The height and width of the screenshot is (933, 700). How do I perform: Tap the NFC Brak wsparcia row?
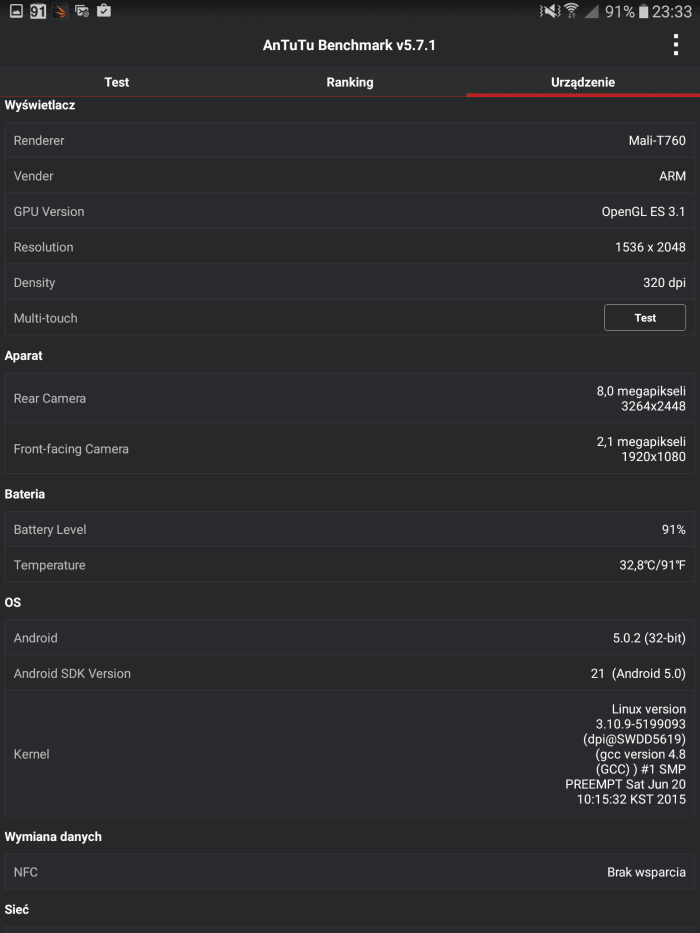(x=350, y=872)
